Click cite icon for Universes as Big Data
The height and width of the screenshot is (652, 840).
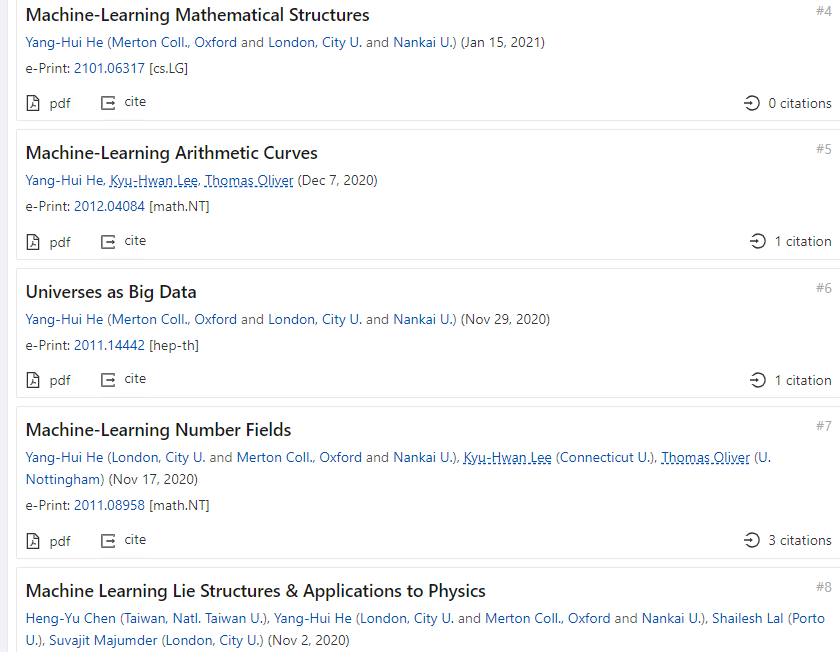(x=109, y=380)
